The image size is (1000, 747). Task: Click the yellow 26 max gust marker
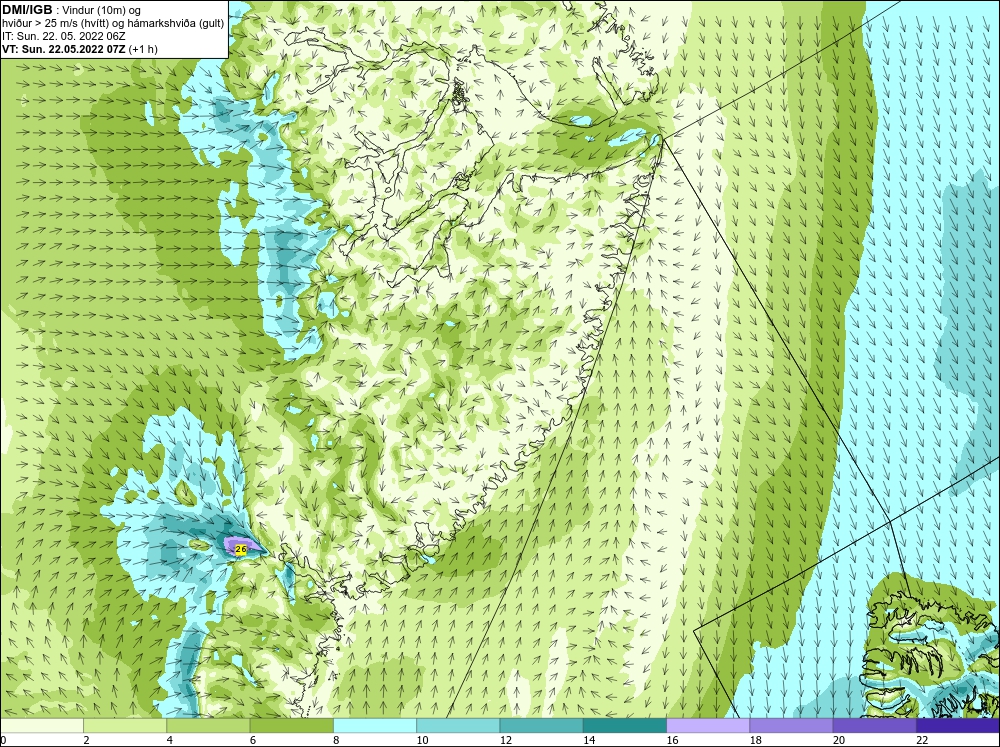pyautogui.click(x=241, y=549)
